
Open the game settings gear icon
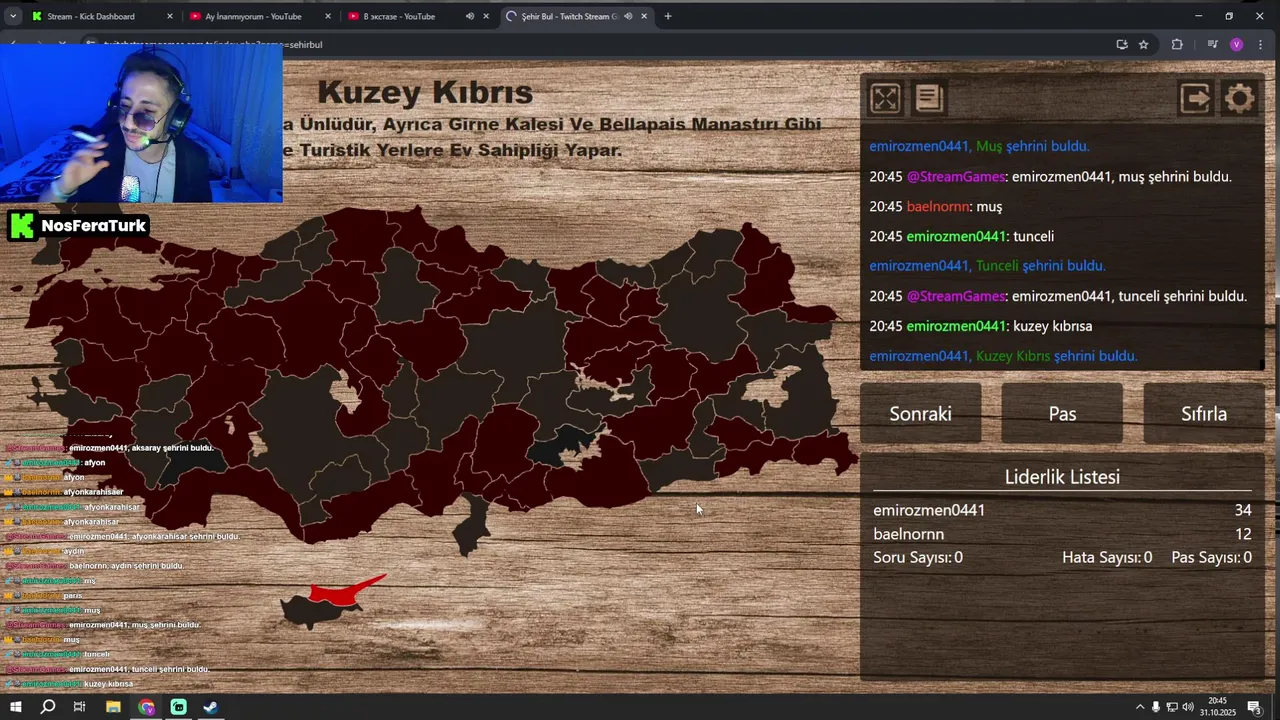(1239, 98)
